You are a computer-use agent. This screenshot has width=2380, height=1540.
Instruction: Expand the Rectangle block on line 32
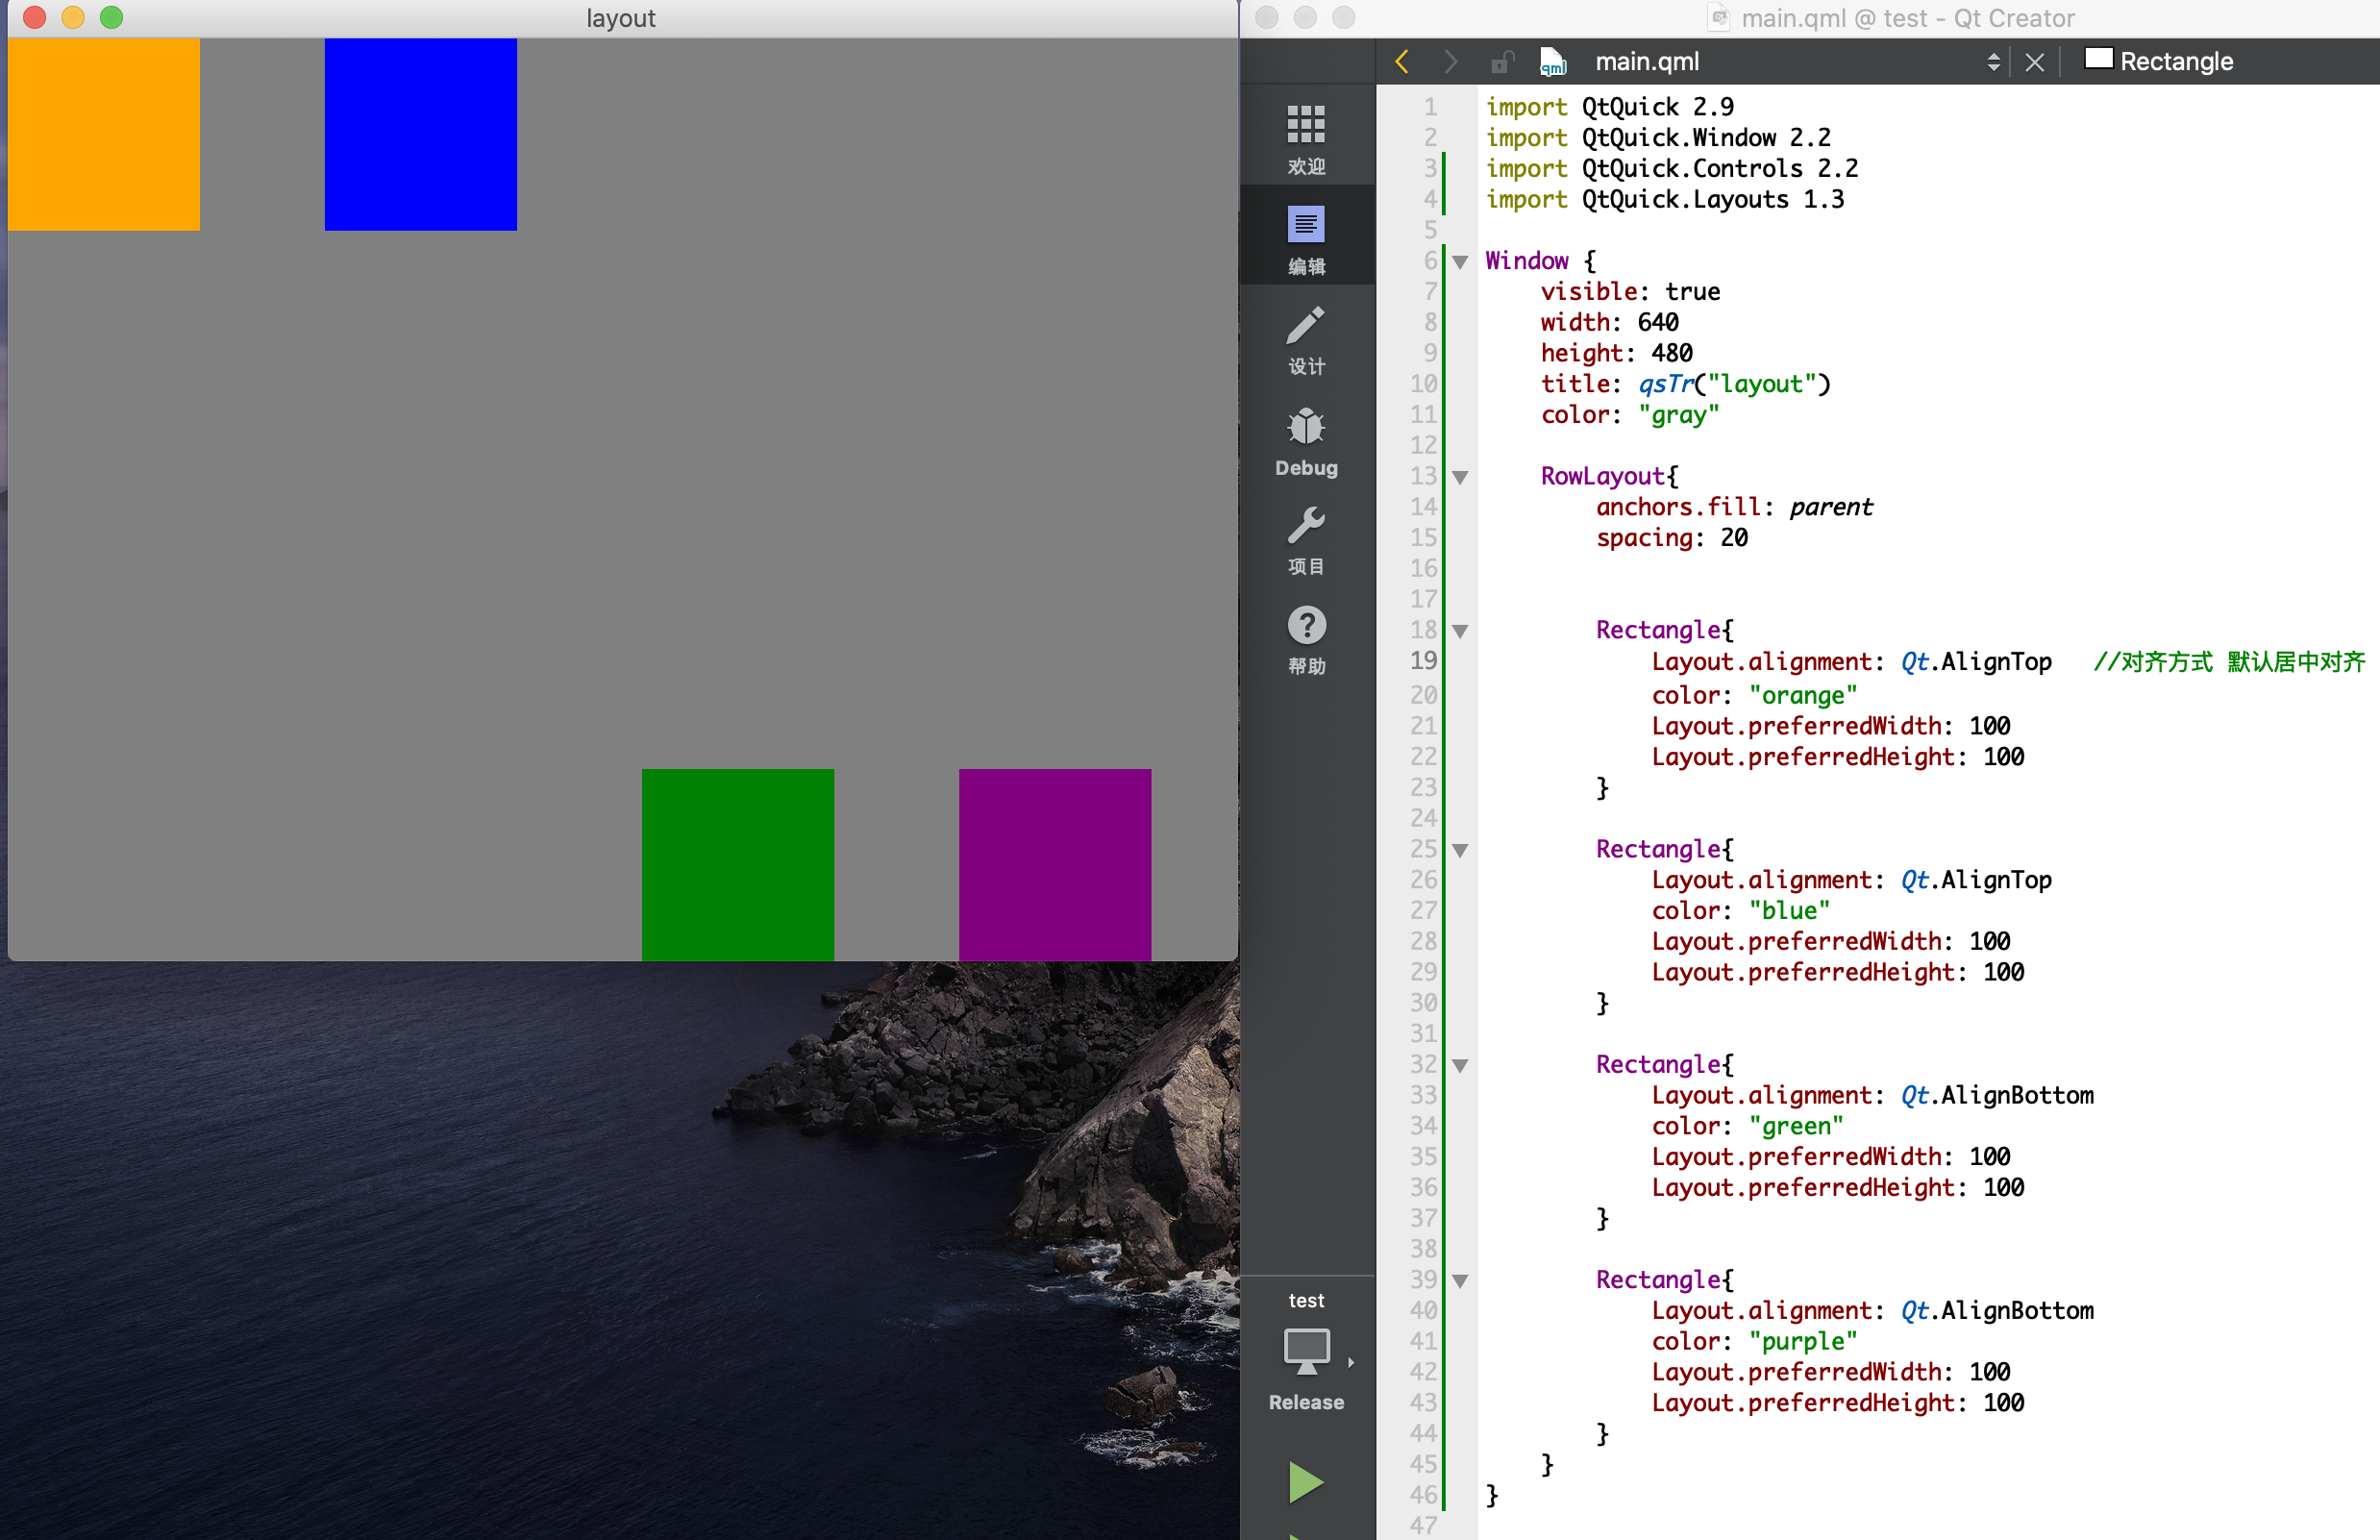(1459, 1063)
